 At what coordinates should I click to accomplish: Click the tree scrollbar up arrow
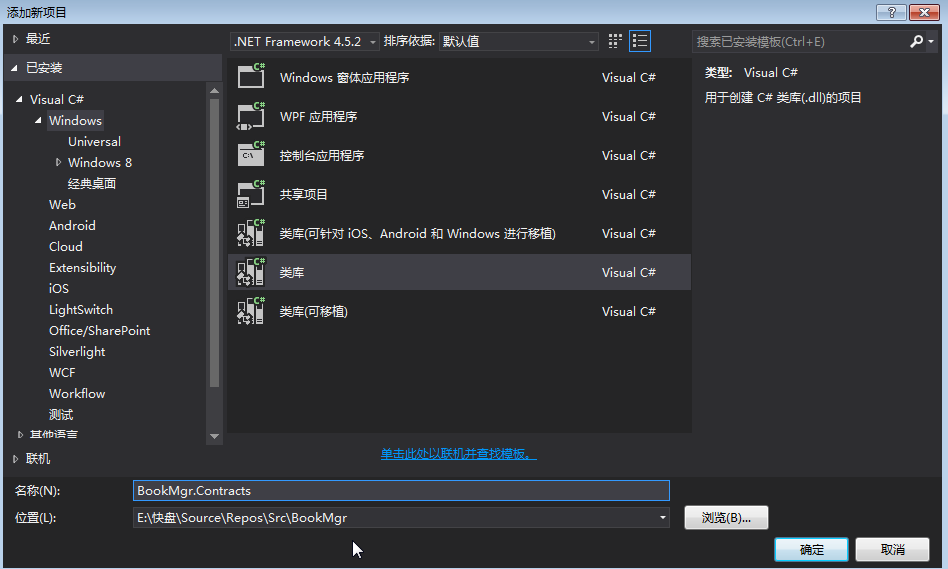coord(214,91)
